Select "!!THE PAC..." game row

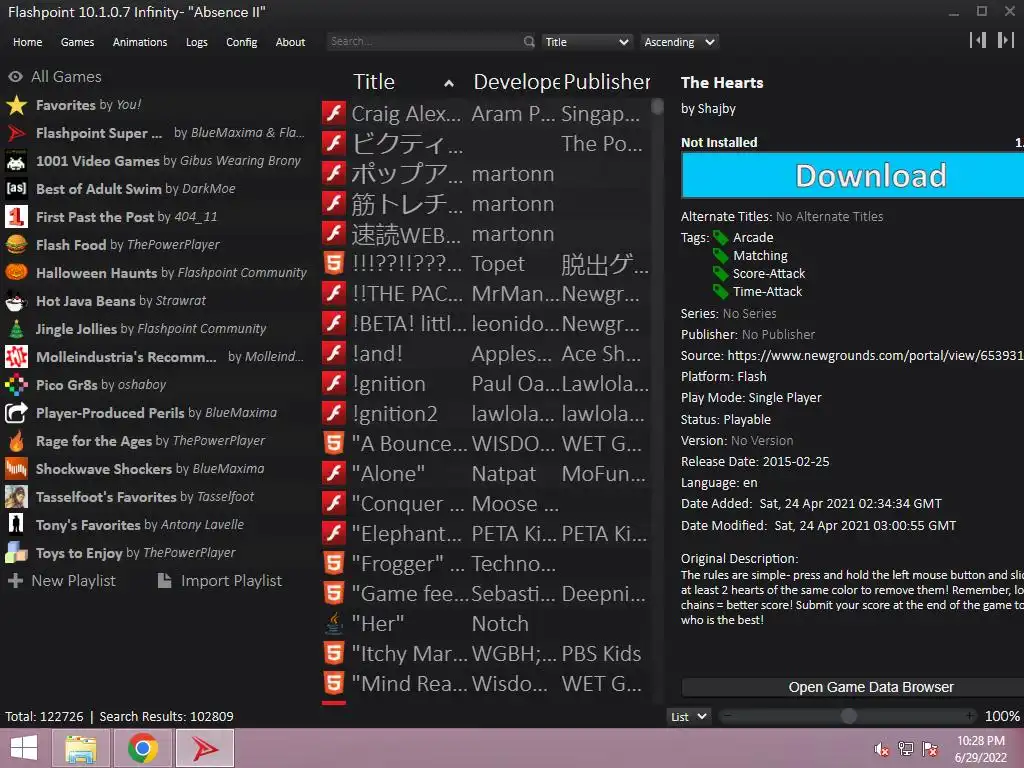(x=486, y=294)
